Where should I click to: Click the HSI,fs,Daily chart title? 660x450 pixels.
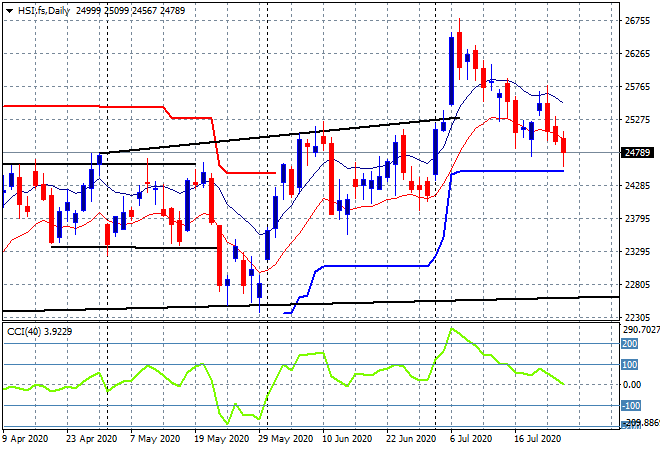point(44,11)
